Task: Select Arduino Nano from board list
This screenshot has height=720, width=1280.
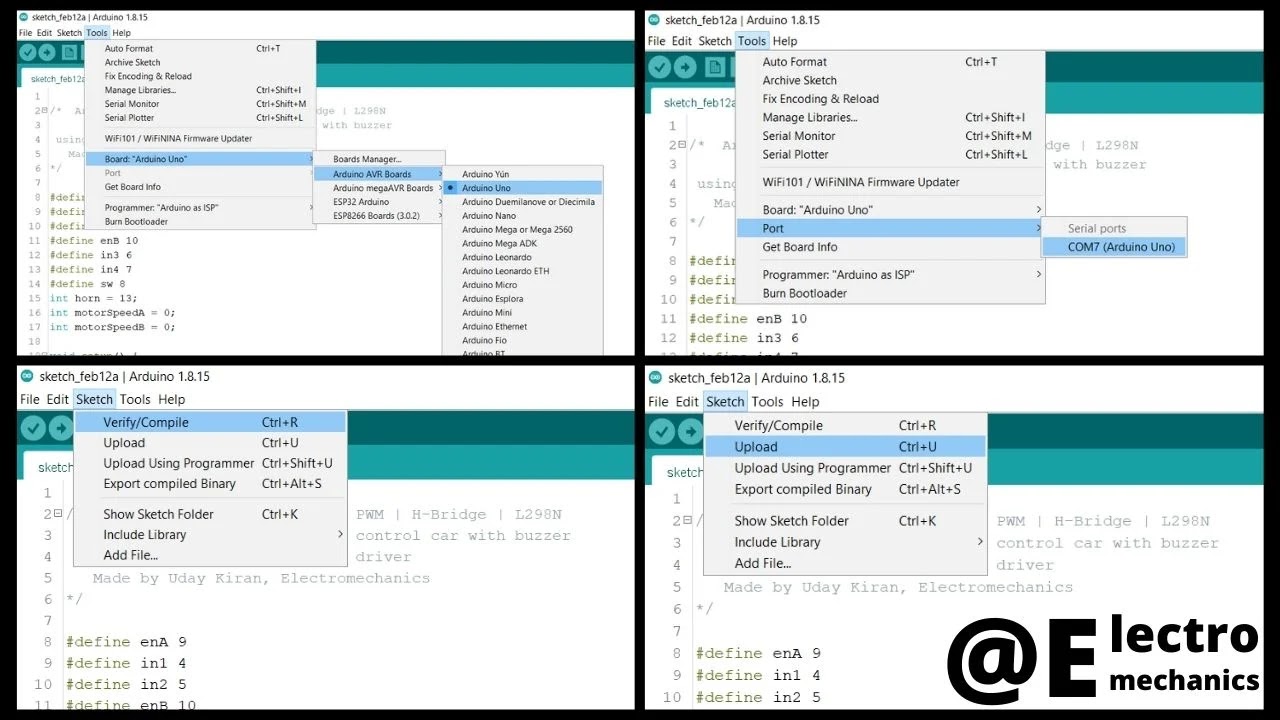Action: point(489,215)
